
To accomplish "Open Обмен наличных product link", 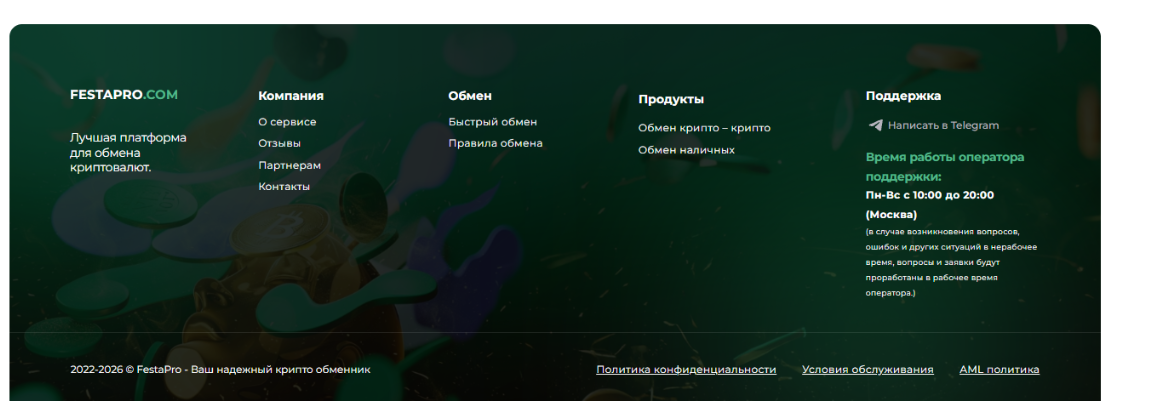I will tap(686, 150).
